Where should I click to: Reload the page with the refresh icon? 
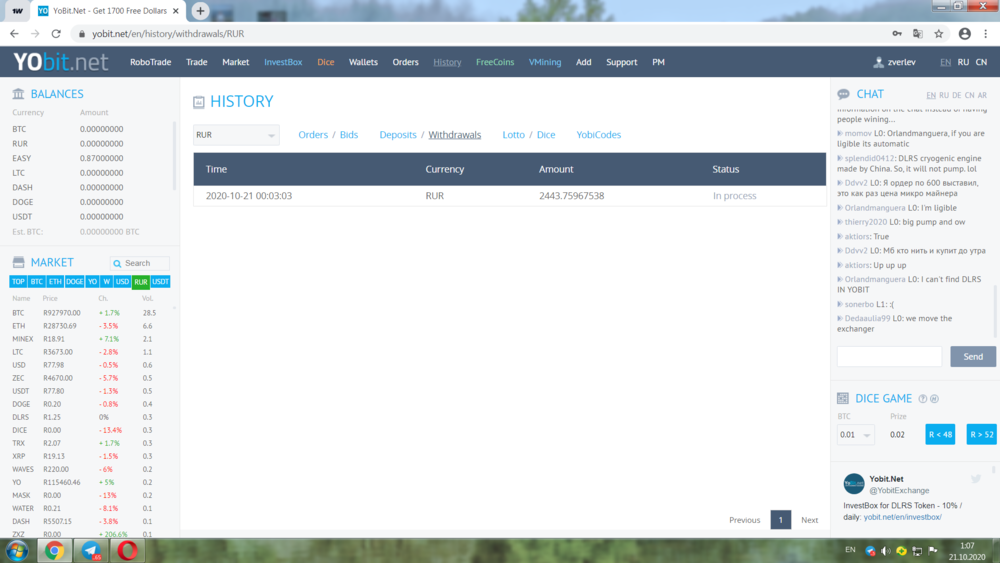56,34
